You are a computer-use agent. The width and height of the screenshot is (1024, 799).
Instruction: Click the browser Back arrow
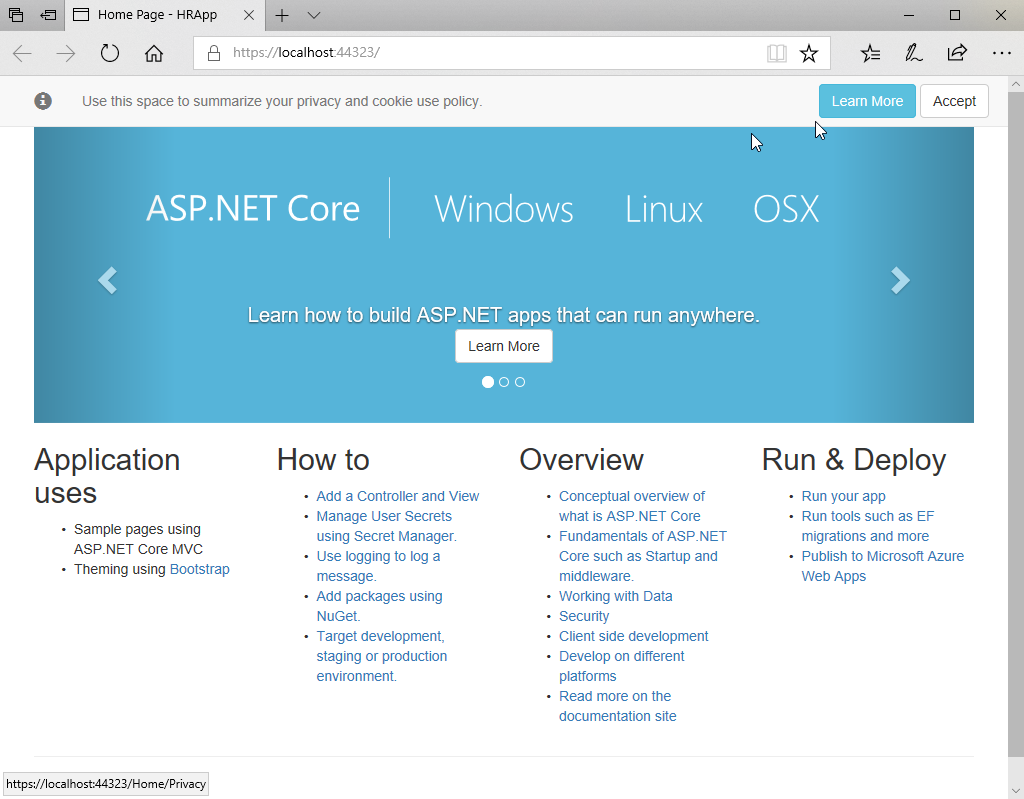(x=22, y=53)
